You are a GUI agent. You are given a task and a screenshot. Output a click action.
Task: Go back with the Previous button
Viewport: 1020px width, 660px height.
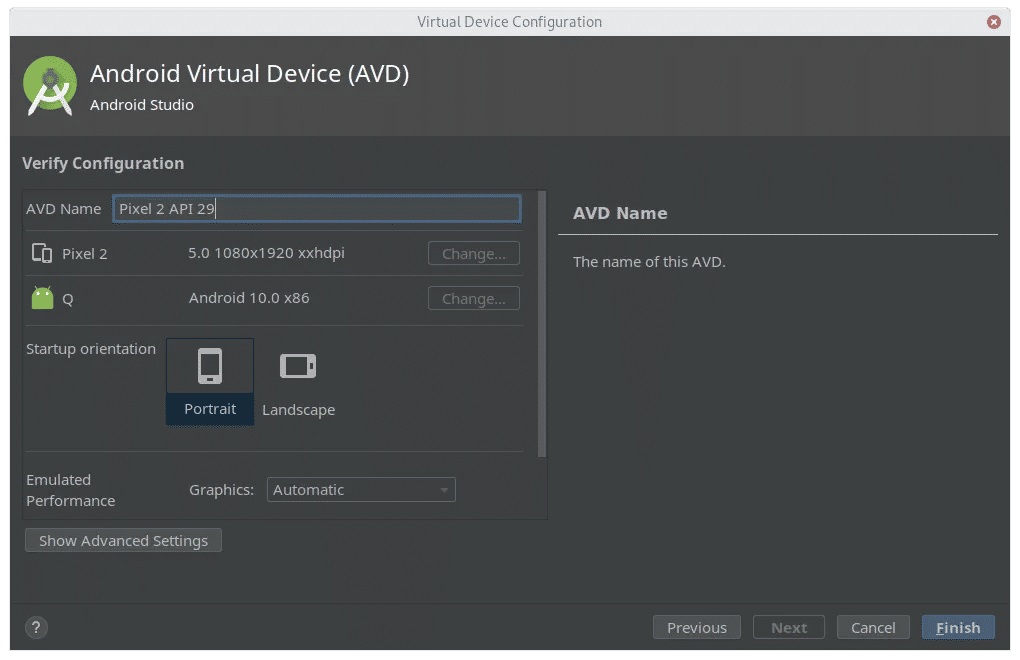click(697, 627)
